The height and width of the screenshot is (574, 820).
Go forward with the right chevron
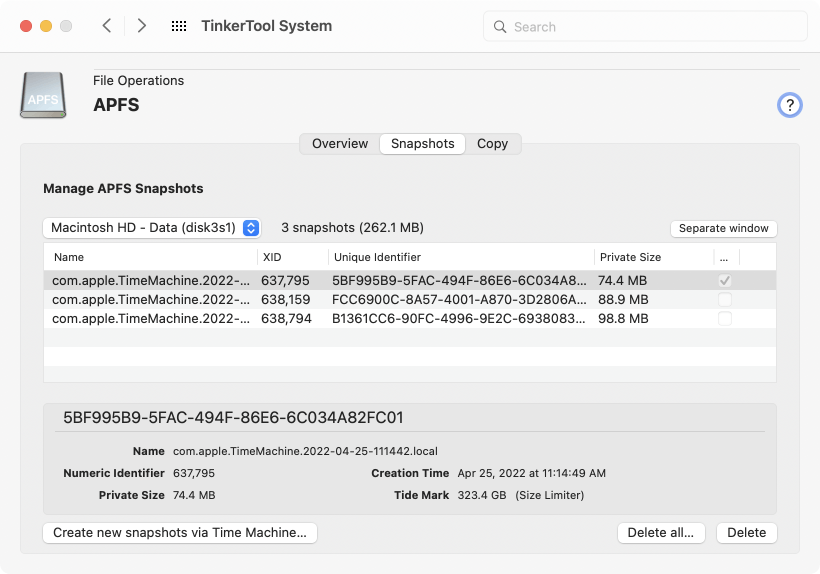click(x=141, y=26)
